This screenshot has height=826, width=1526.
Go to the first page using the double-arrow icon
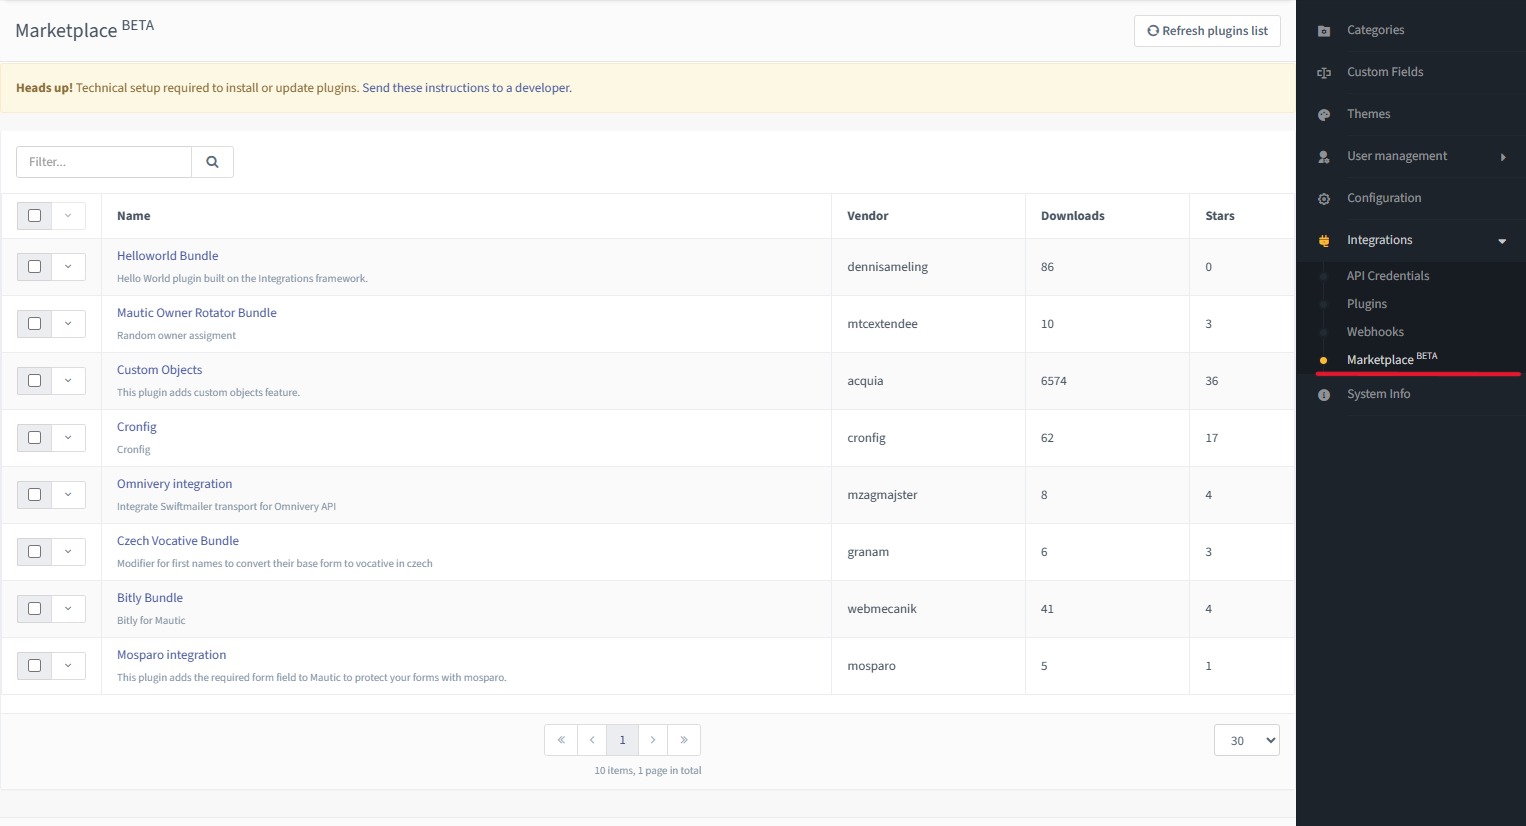[561, 740]
